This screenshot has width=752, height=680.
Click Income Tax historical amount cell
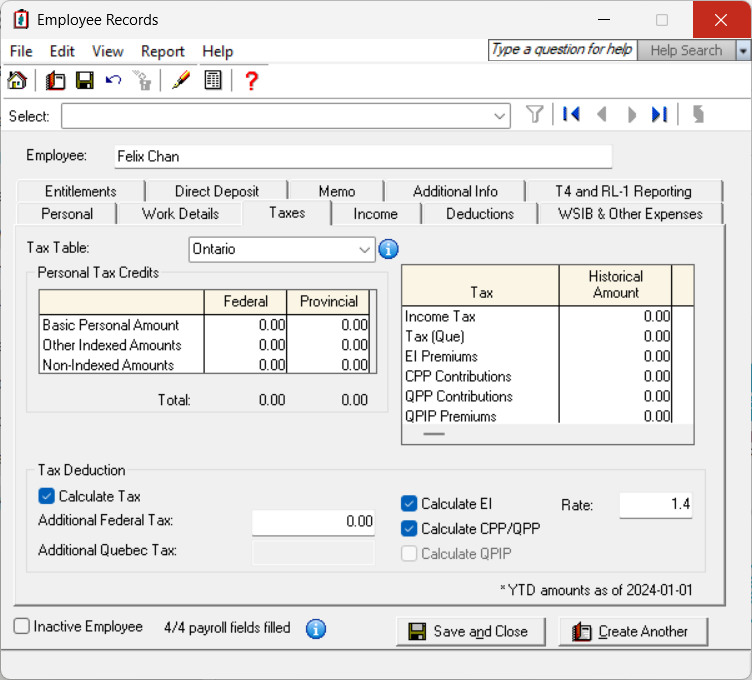coord(615,317)
